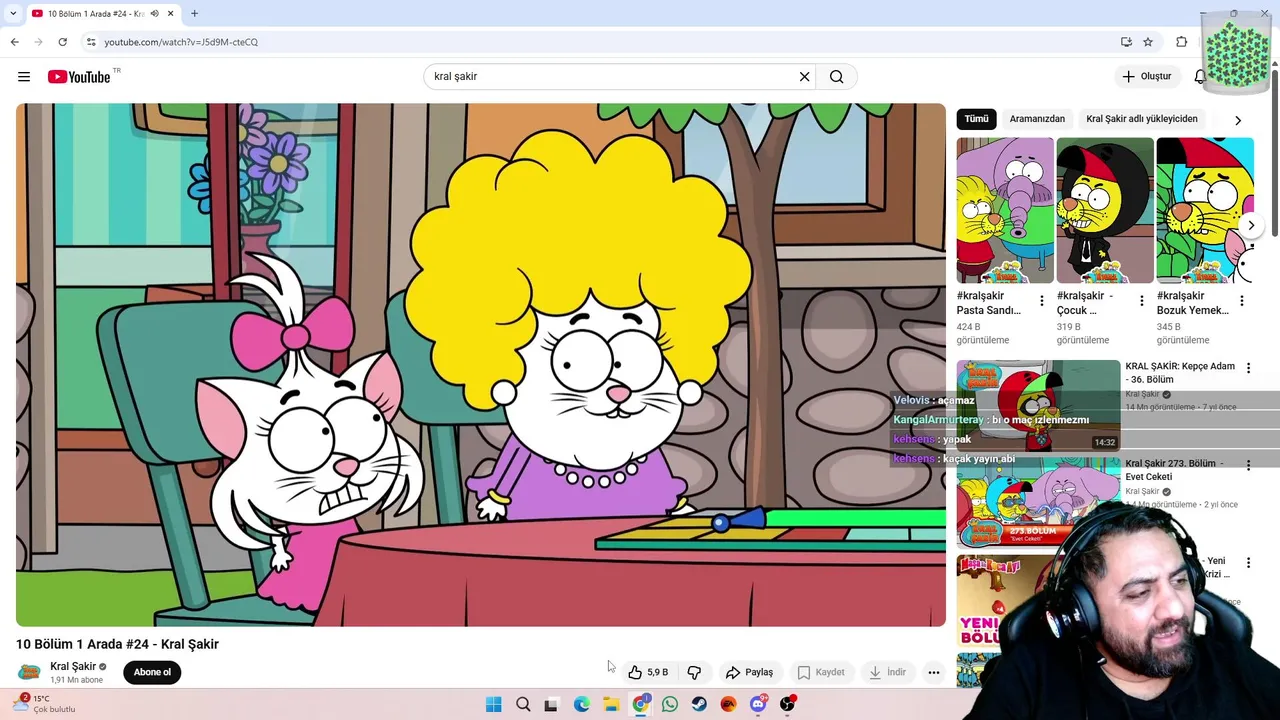This screenshot has width=1280, height=720.
Task: Open Discord from the taskbar
Action: [x=758, y=704]
